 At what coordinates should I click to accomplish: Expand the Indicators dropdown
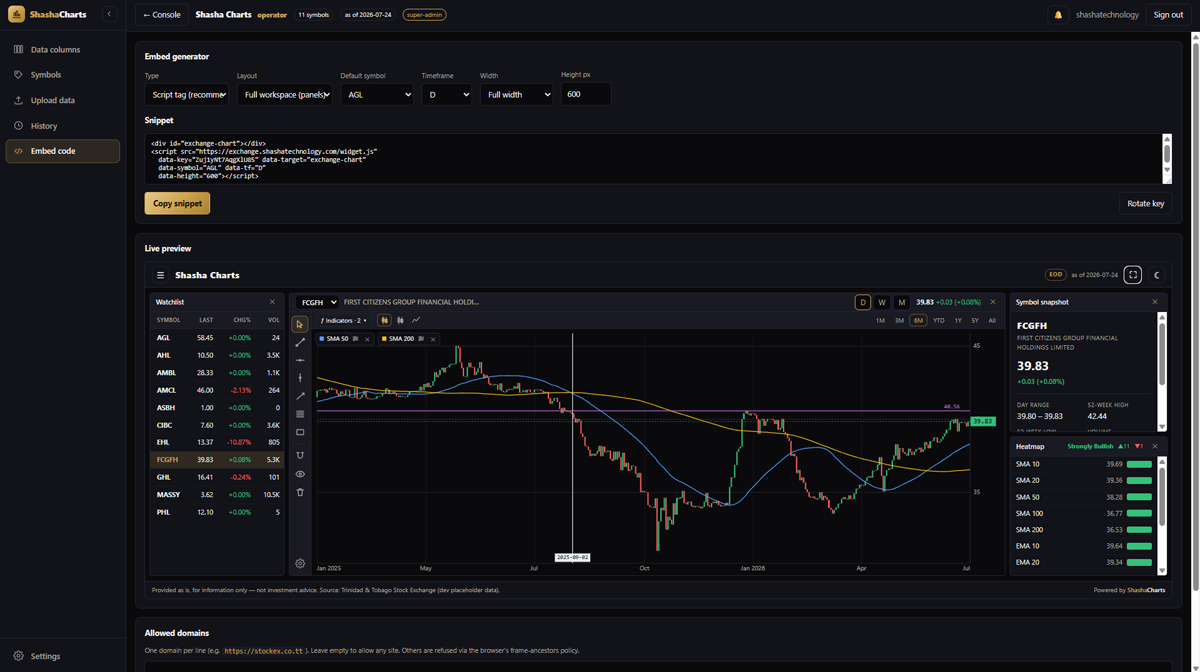click(x=344, y=320)
